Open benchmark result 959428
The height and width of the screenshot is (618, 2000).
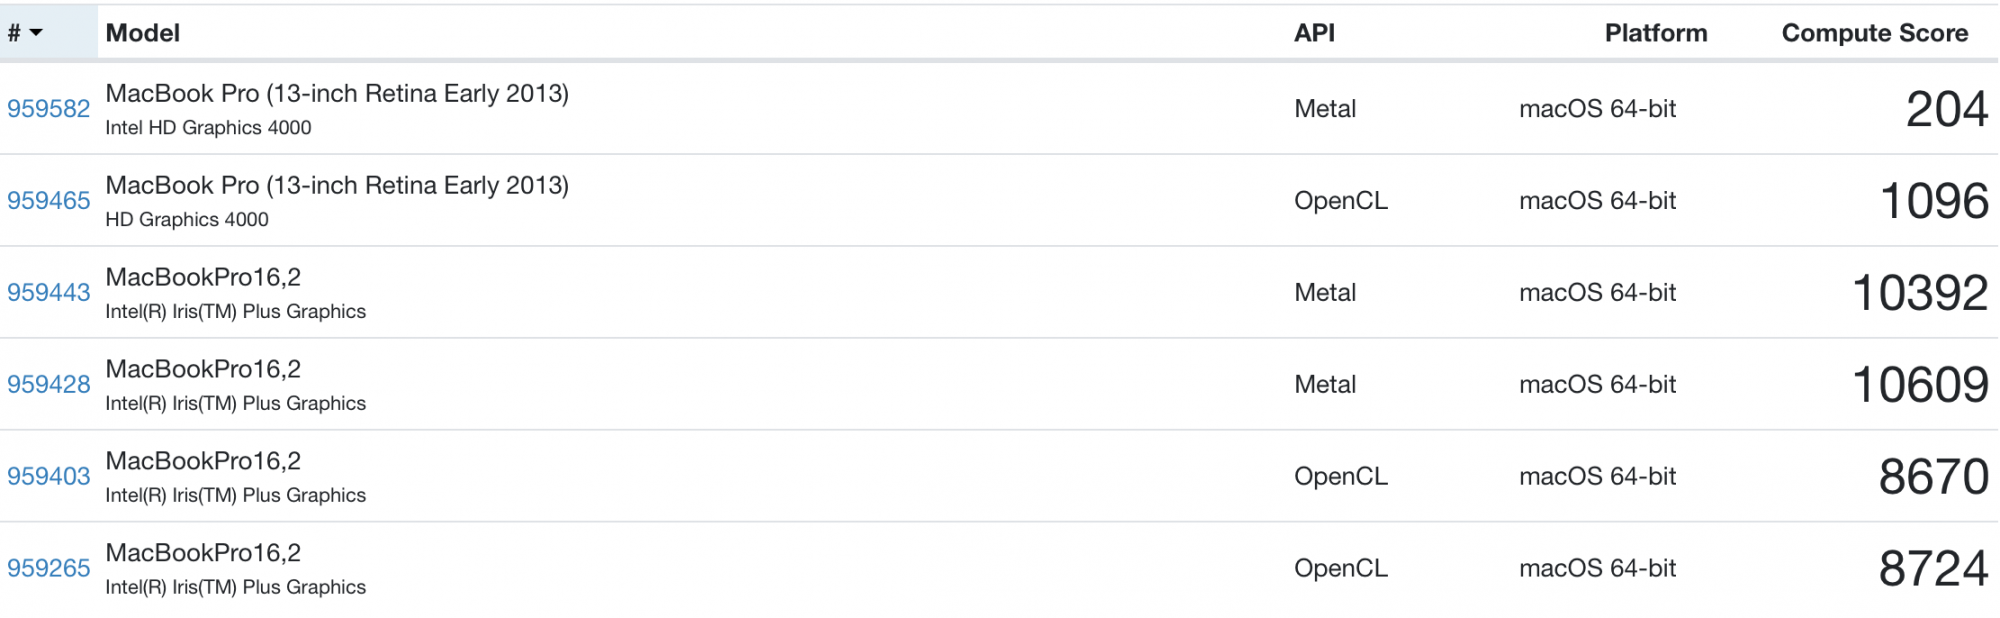tap(49, 385)
